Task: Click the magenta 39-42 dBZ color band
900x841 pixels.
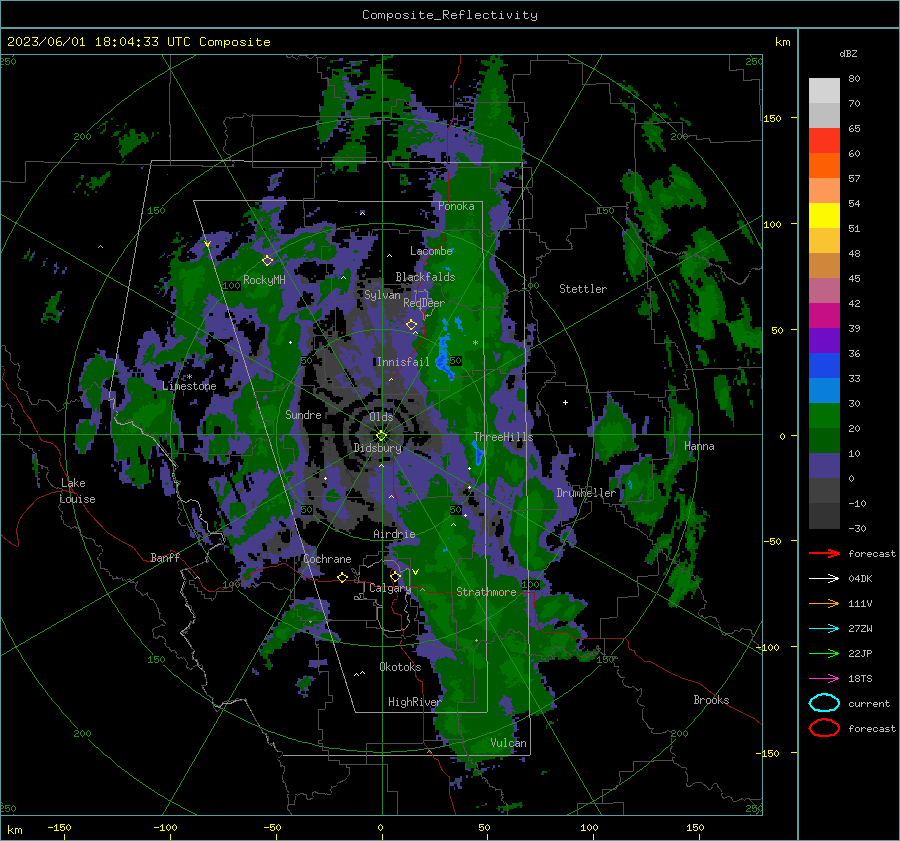Action: click(824, 315)
